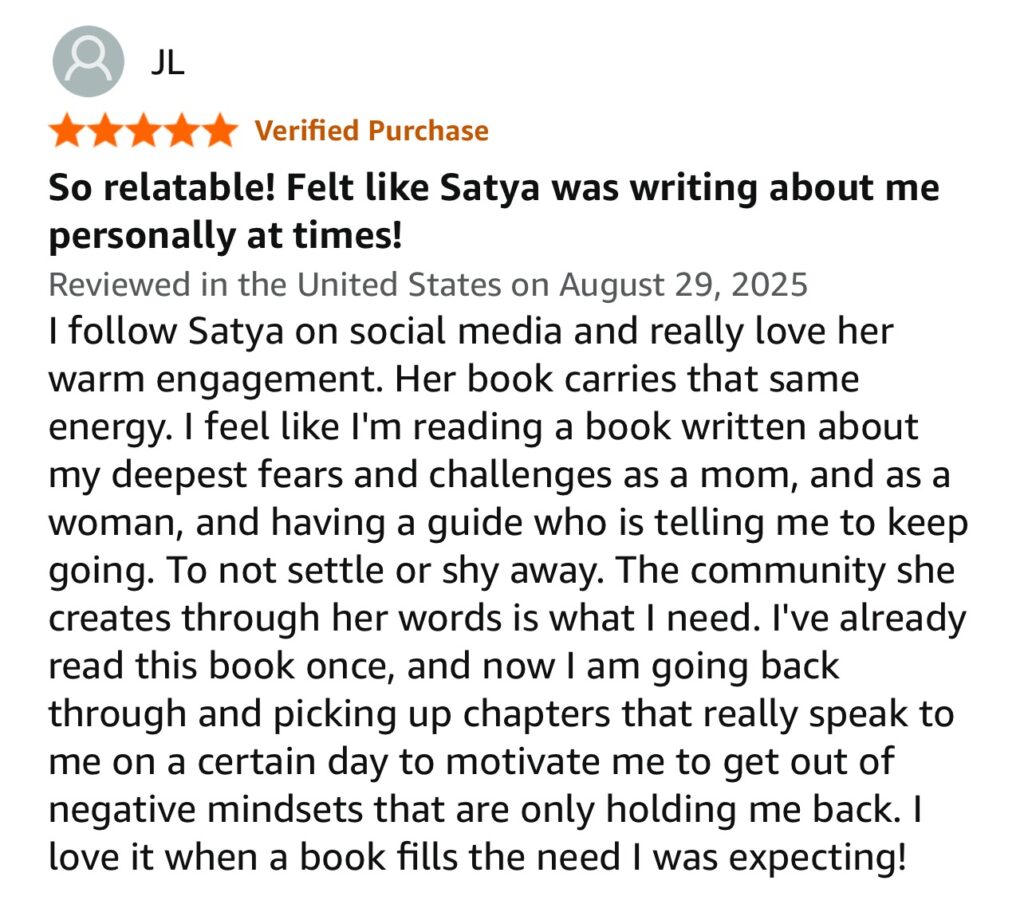
Task: Click the gray profile avatar icon
Action: (x=88, y=62)
